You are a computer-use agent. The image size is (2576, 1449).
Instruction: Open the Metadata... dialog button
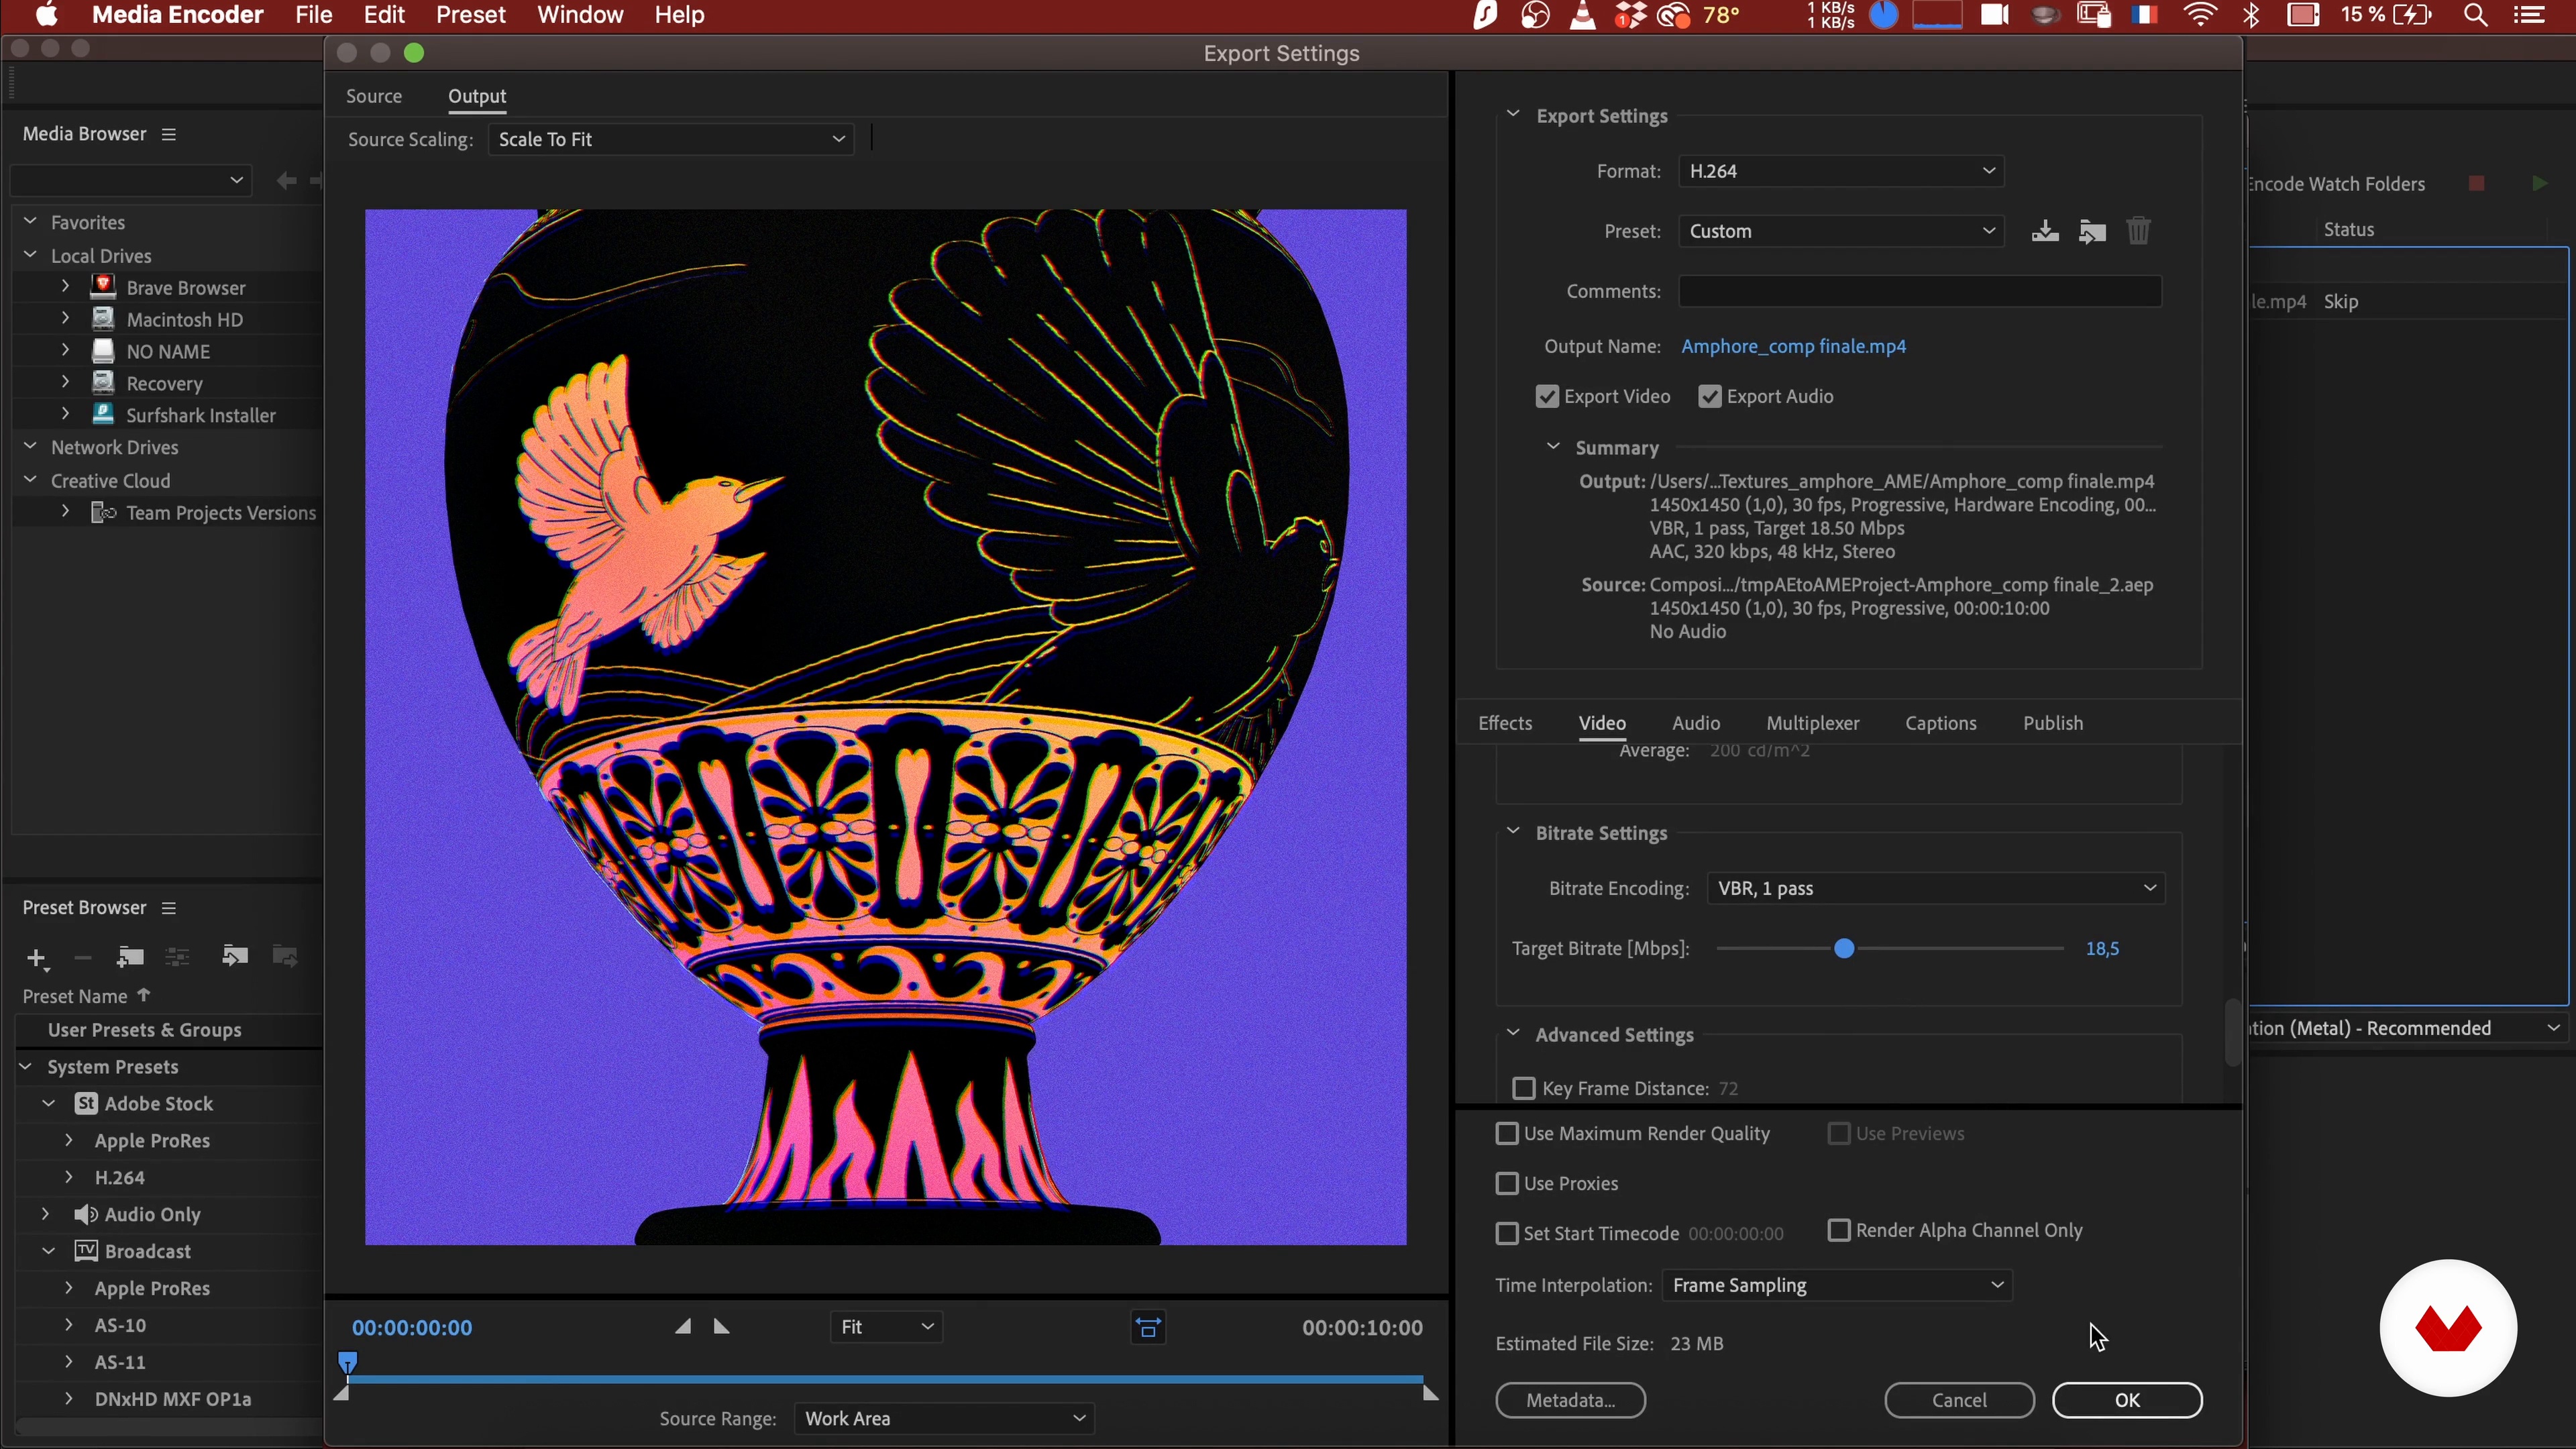1570,1401
